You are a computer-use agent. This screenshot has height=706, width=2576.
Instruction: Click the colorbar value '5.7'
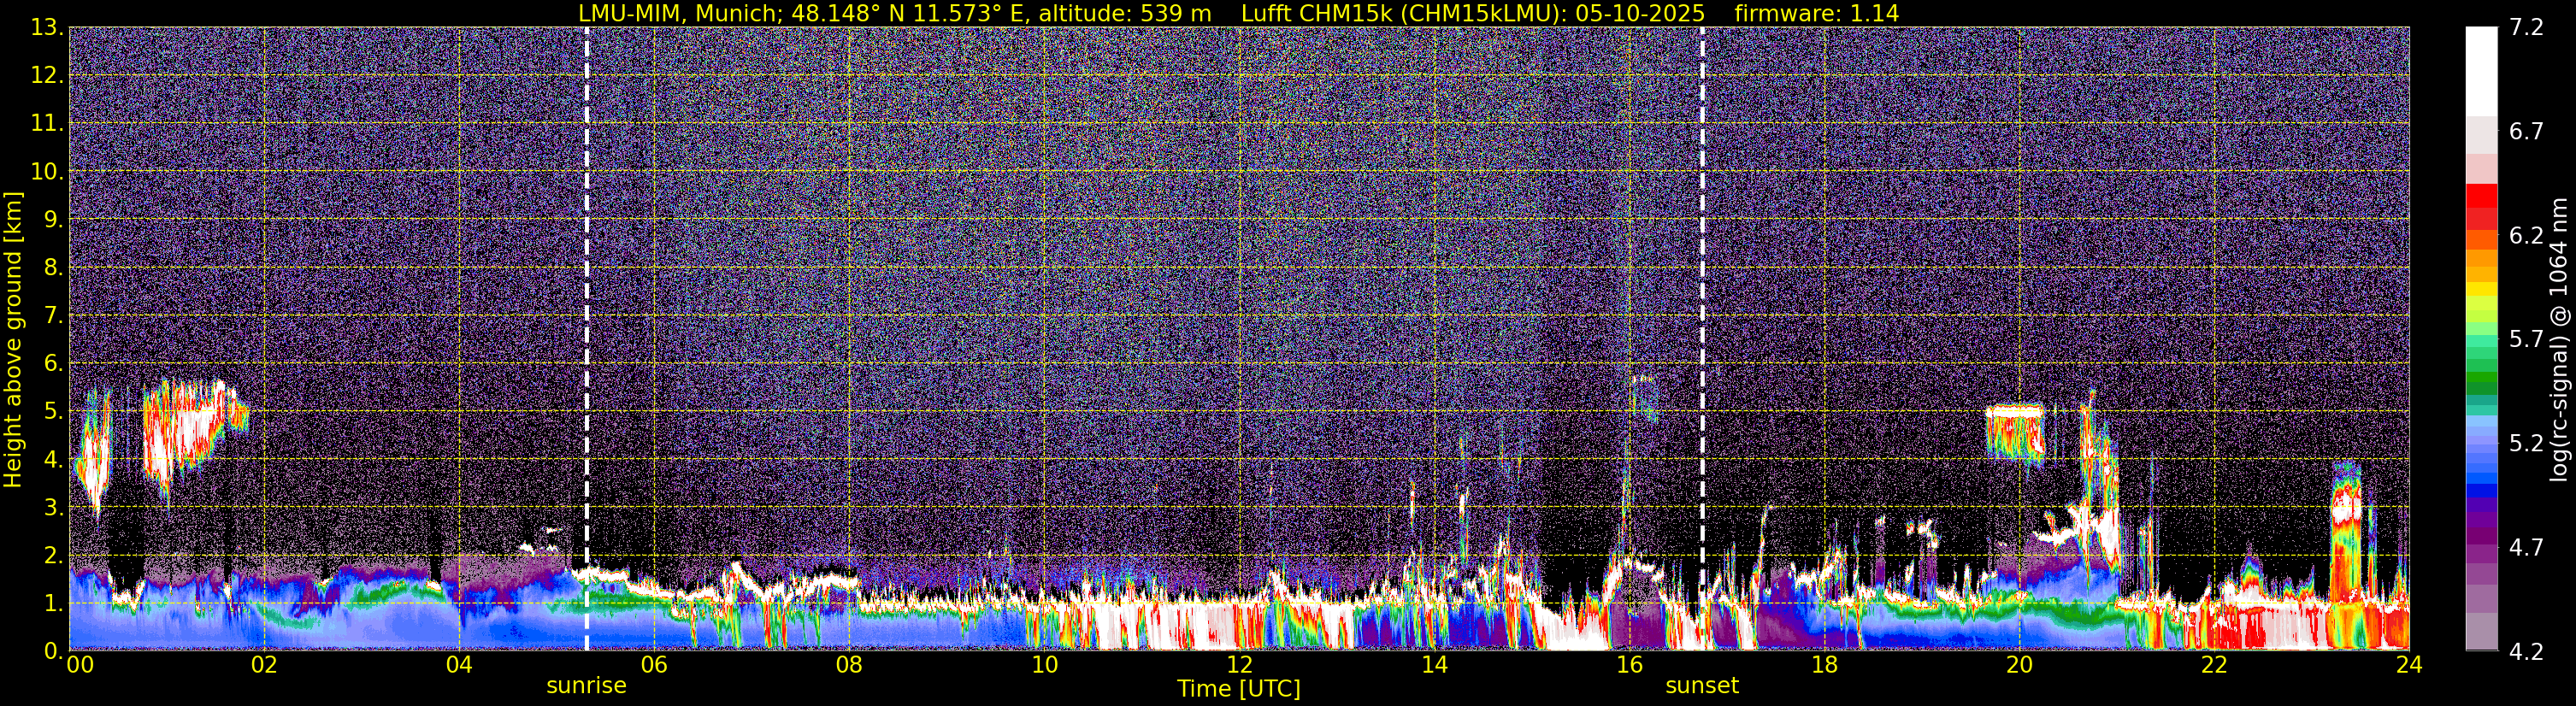(2526, 340)
